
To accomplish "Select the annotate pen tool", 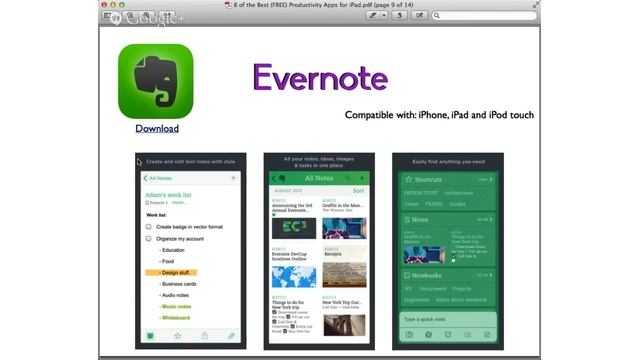I will click(x=373, y=16).
